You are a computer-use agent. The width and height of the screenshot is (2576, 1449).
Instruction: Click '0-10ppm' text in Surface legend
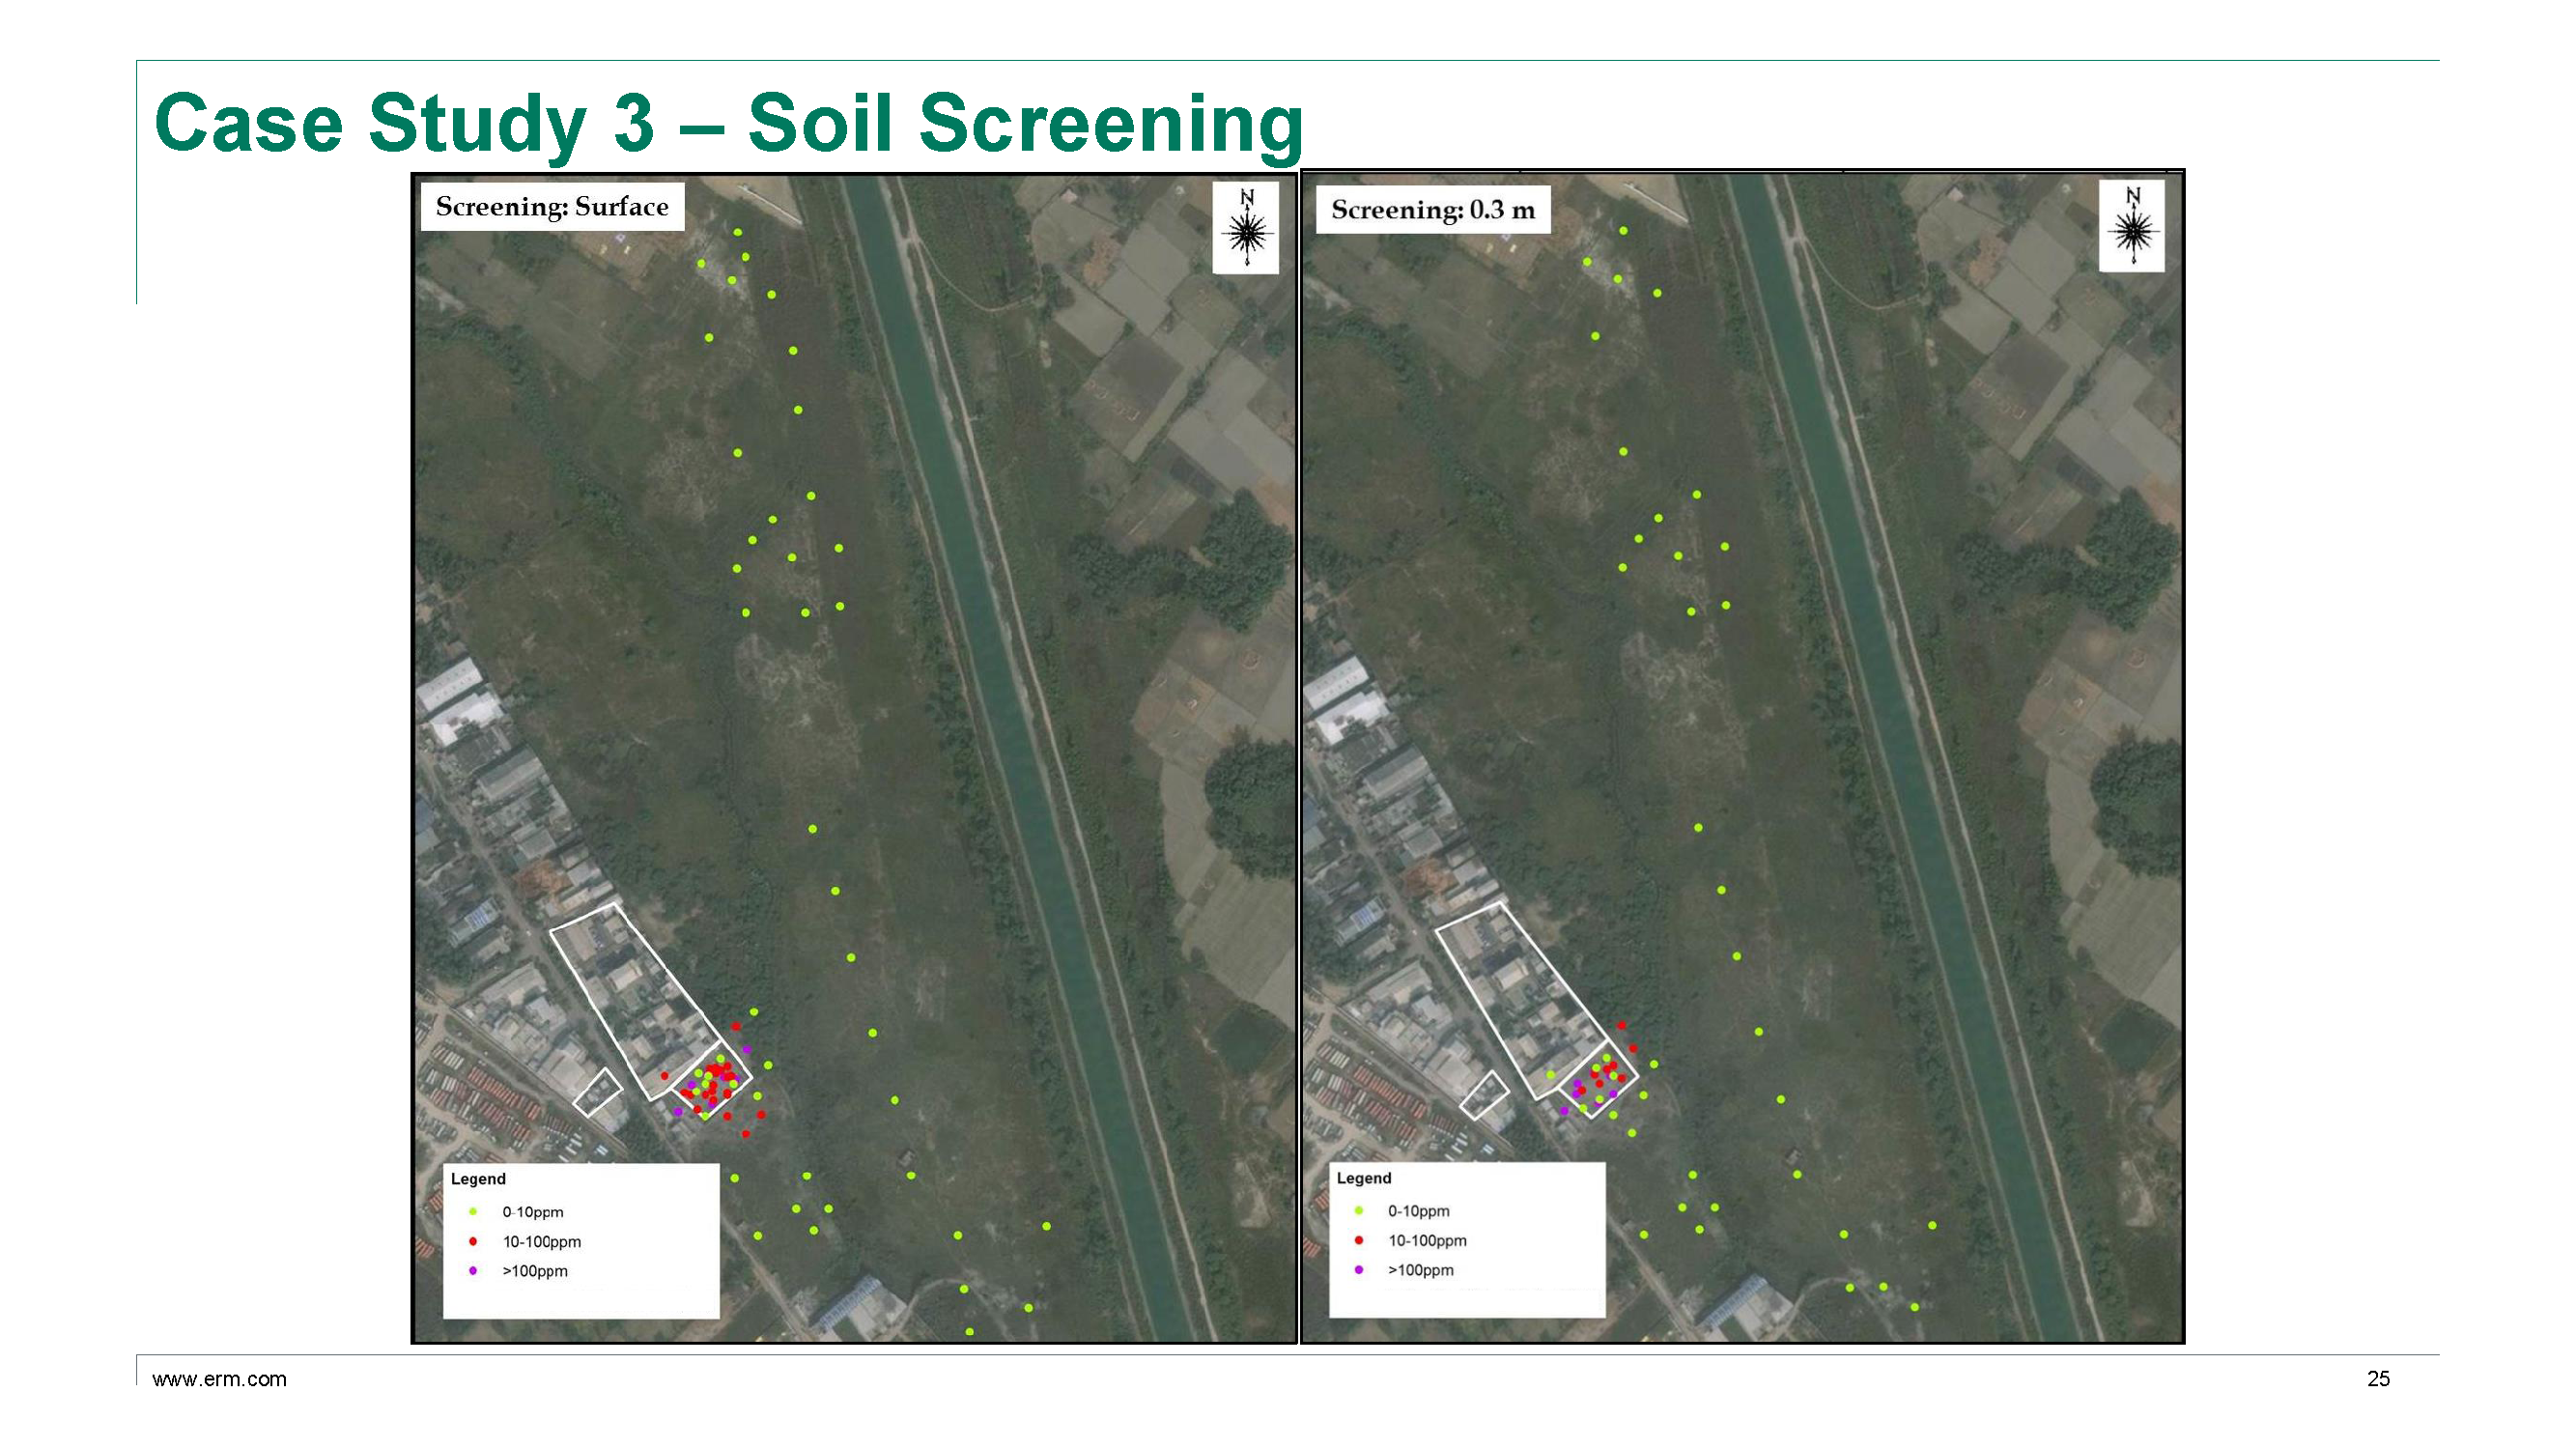(x=533, y=1212)
